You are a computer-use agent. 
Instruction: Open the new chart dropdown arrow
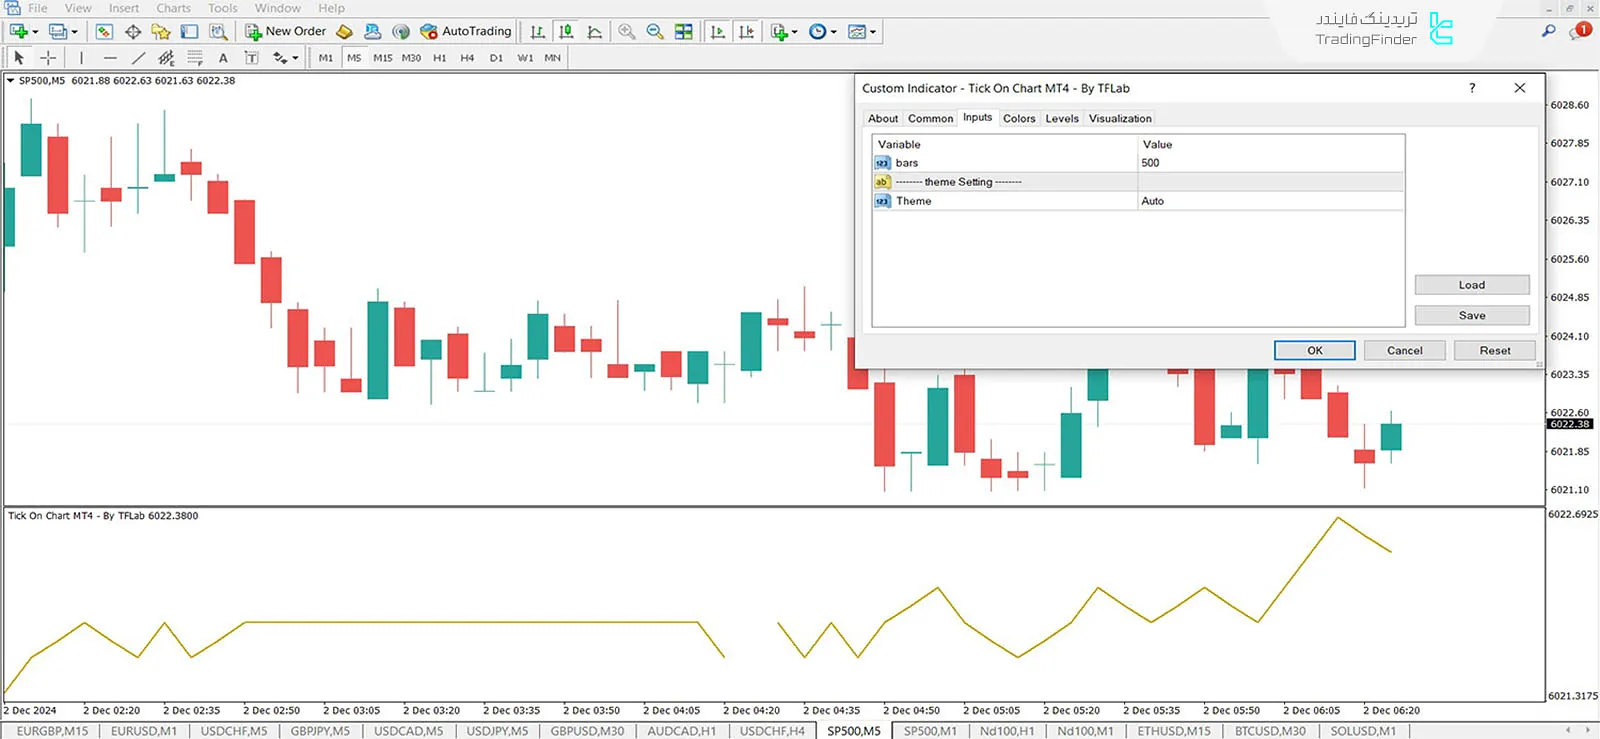coord(35,32)
